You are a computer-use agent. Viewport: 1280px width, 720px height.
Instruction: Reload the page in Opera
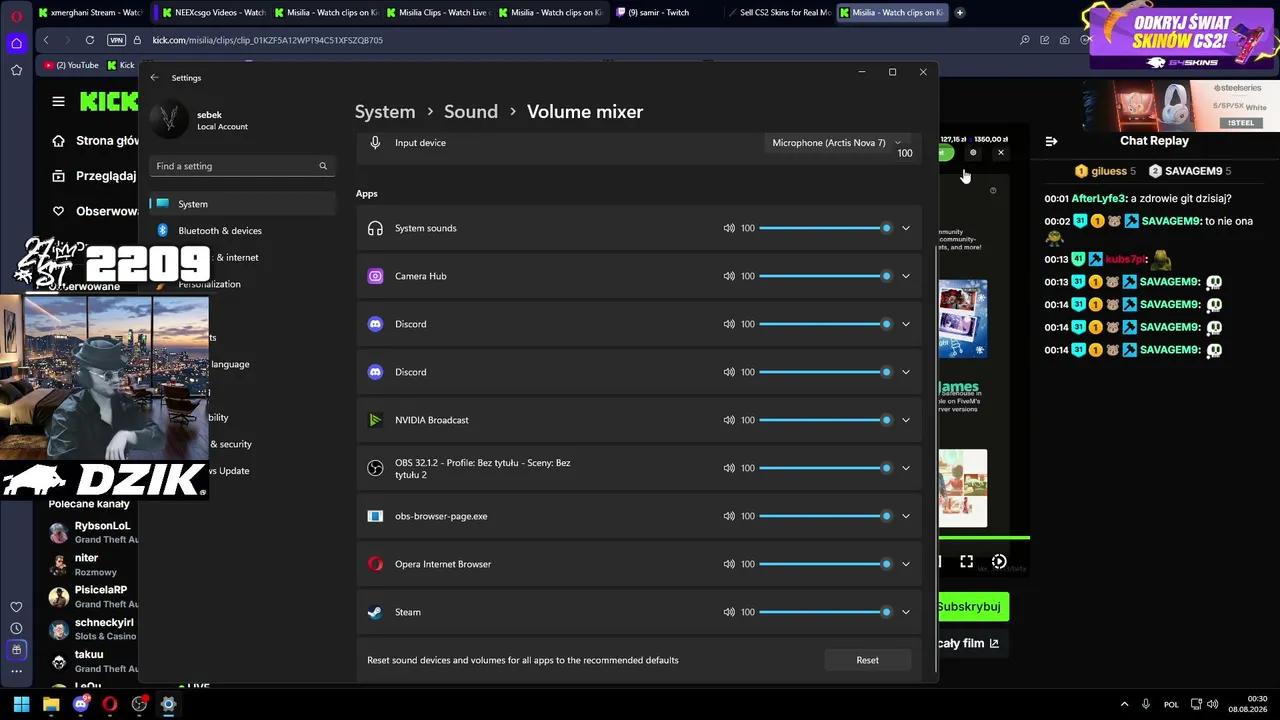pos(90,40)
